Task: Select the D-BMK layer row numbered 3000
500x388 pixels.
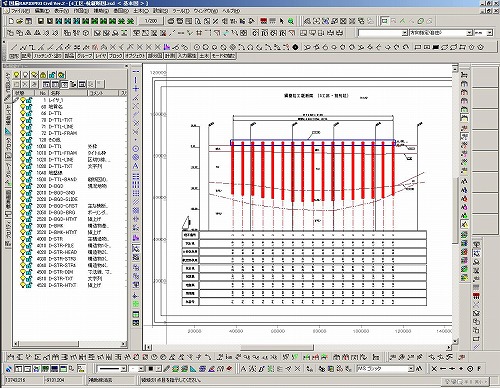Action: [x=70, y=226]
